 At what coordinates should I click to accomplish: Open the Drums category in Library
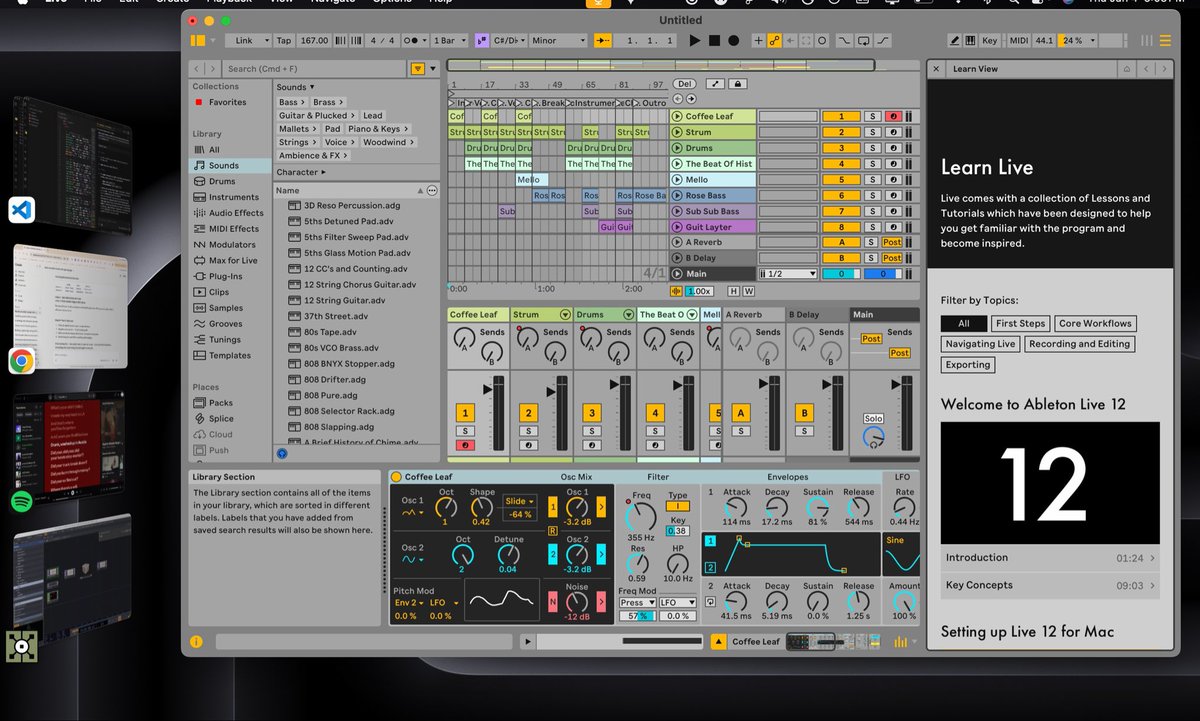click(x=222, y=181)
